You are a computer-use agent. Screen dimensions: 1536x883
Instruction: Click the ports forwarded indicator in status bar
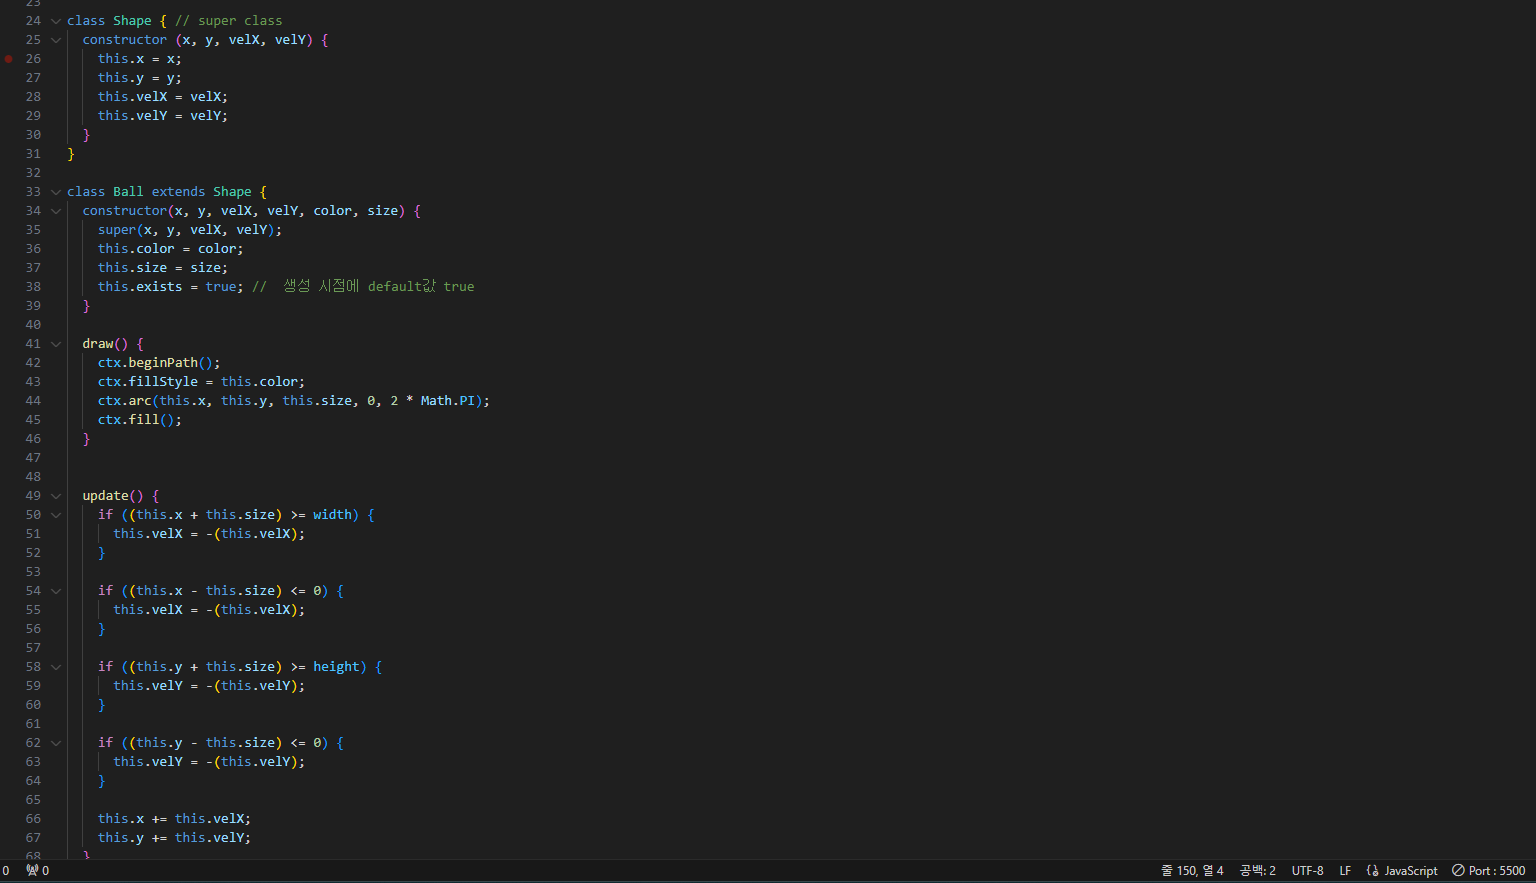click(x=38, y=871)
